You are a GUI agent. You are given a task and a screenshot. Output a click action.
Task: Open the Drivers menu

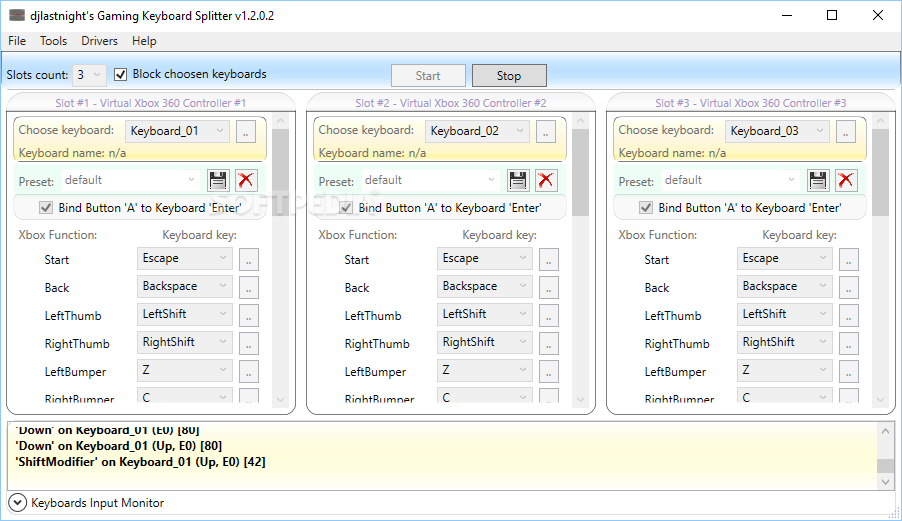(x=99, y=41)
